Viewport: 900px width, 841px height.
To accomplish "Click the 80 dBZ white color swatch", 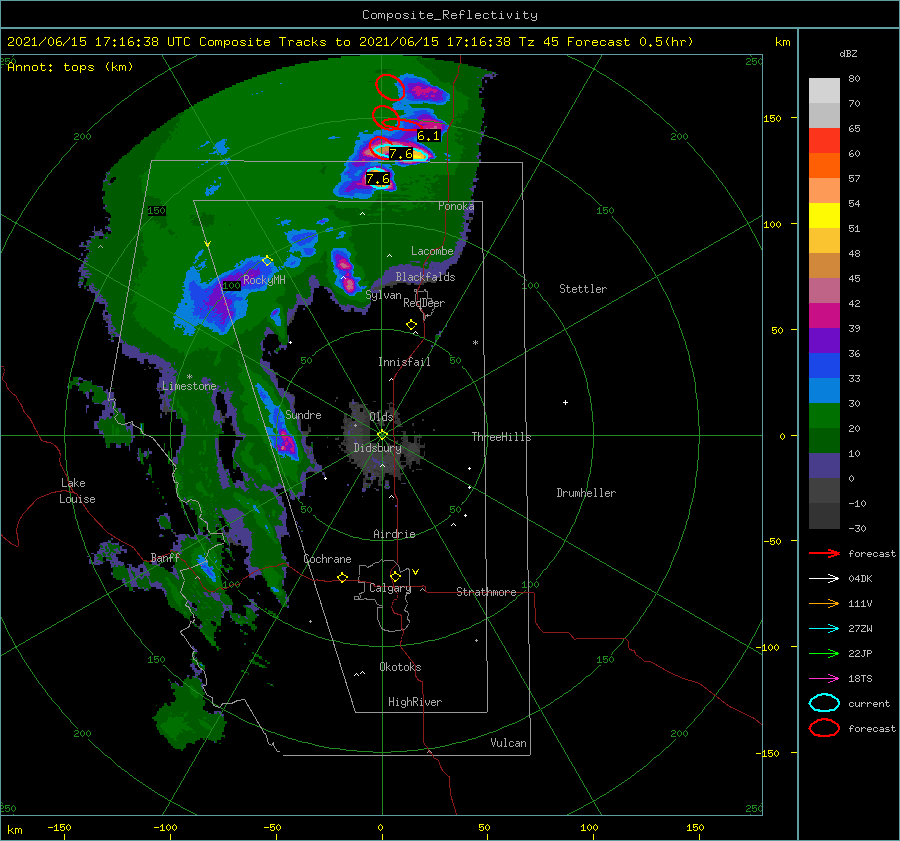I will click(824, 90).
